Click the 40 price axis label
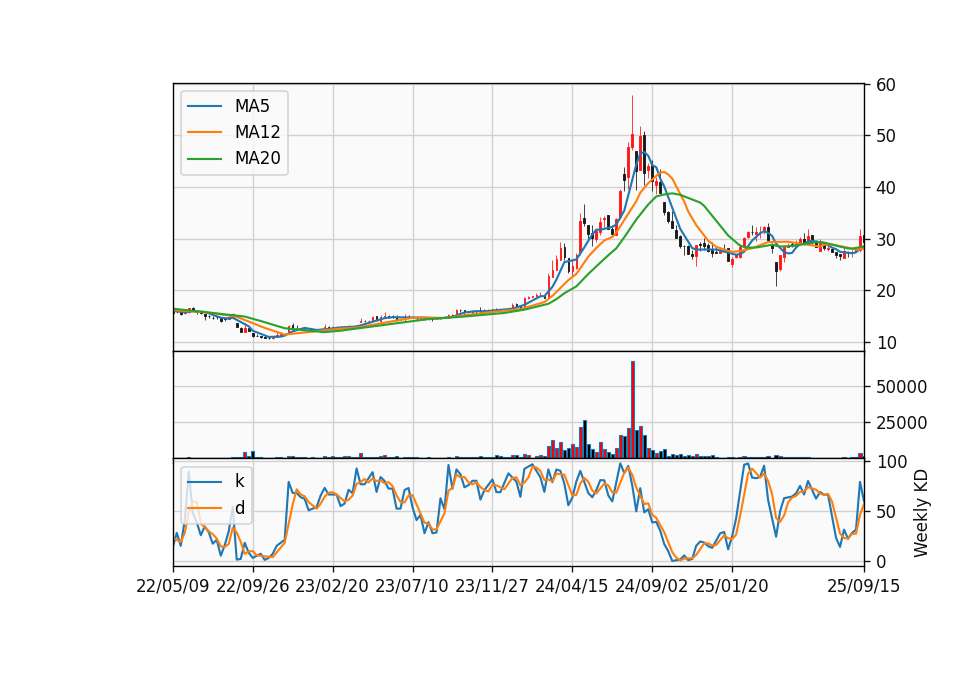The height and width of the screenshot is (690, 960). [x=886, y=188]
